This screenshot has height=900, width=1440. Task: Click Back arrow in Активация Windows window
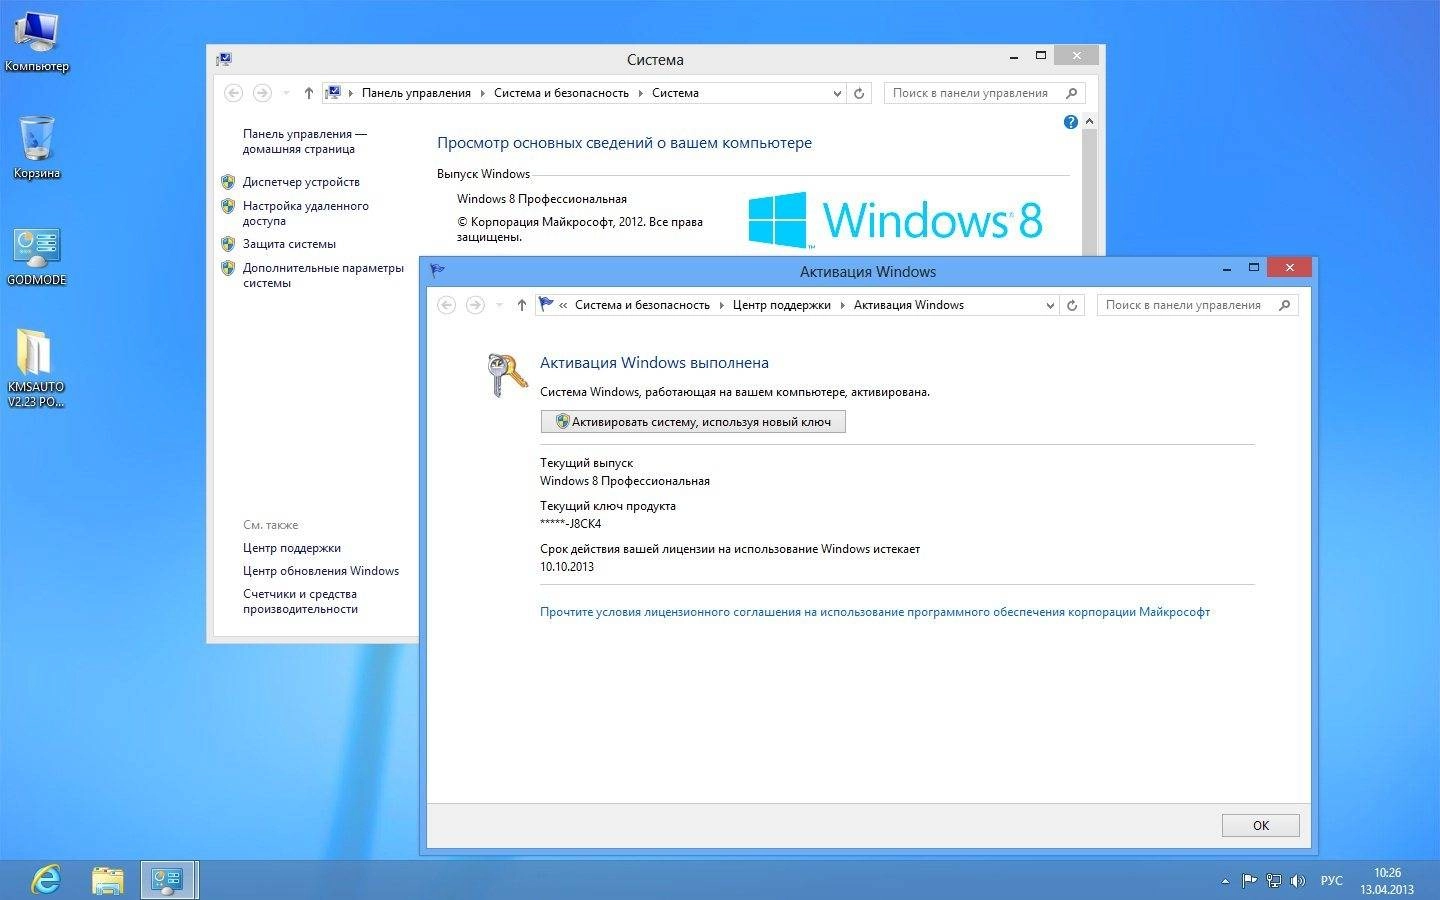click(x=447, y=305)
